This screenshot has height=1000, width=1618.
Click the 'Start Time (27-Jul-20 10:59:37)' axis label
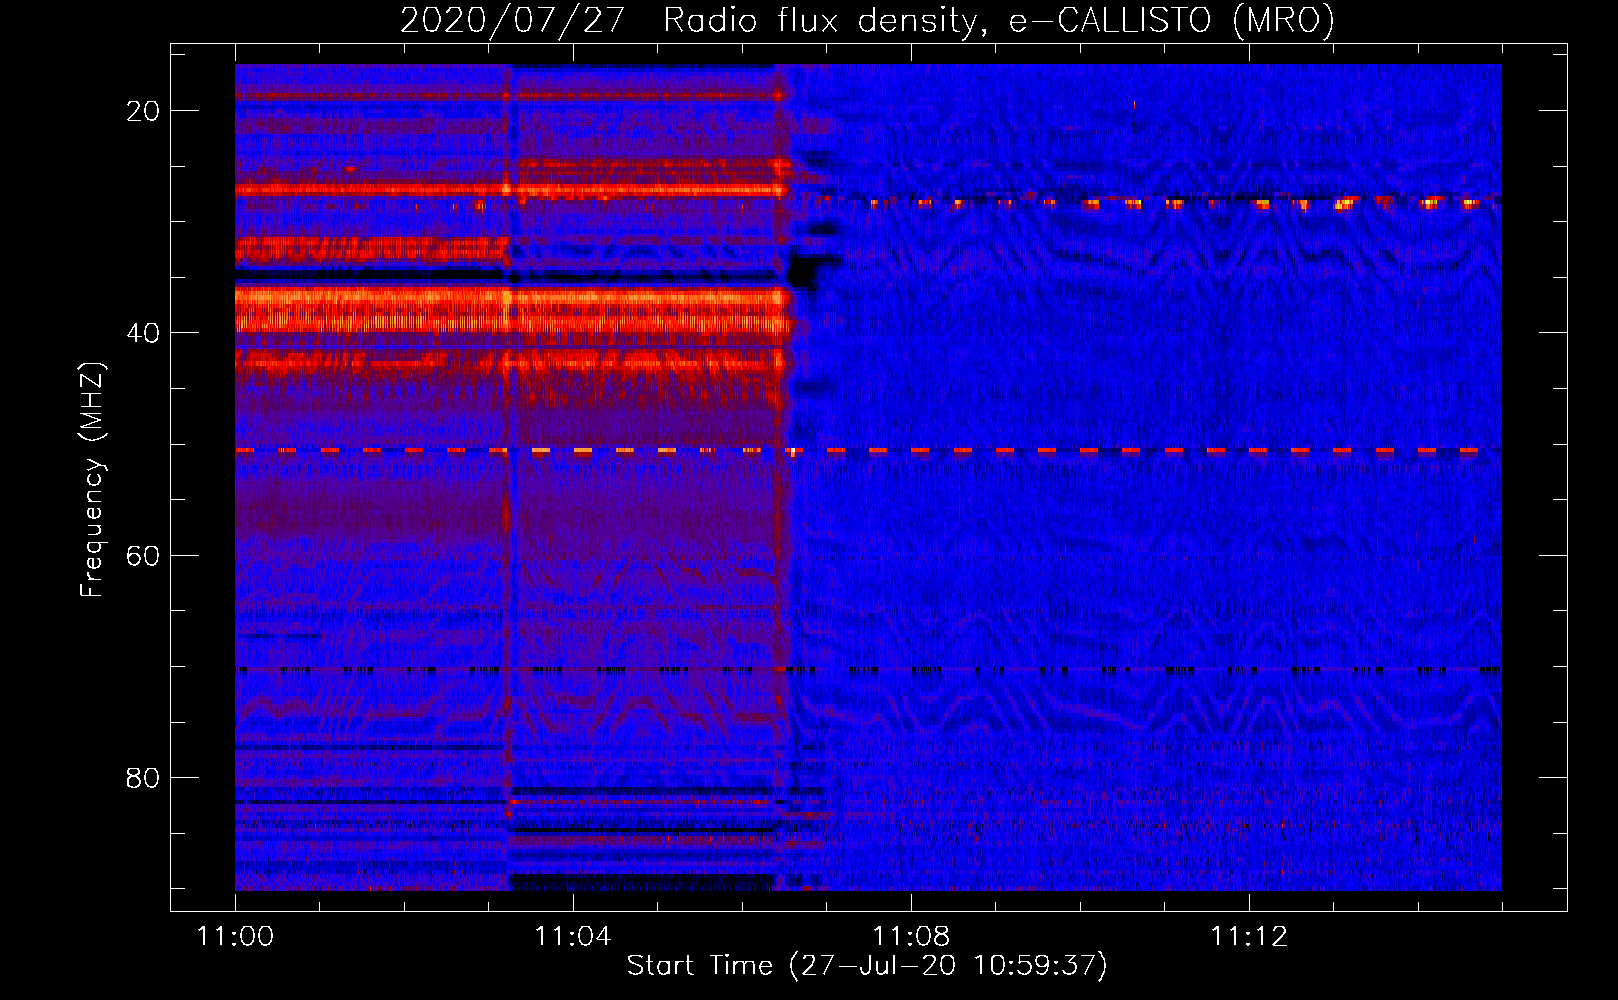point(867,966)
